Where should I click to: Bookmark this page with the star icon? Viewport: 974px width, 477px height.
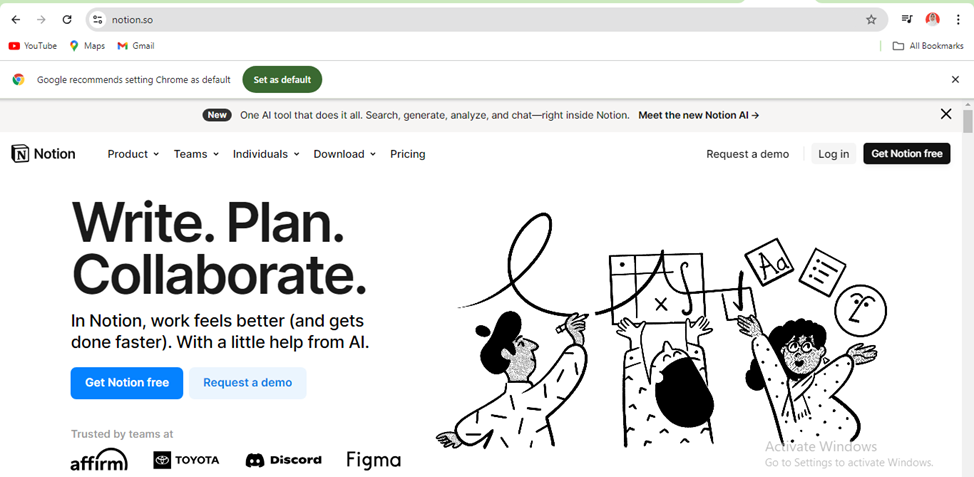(871, 20)
